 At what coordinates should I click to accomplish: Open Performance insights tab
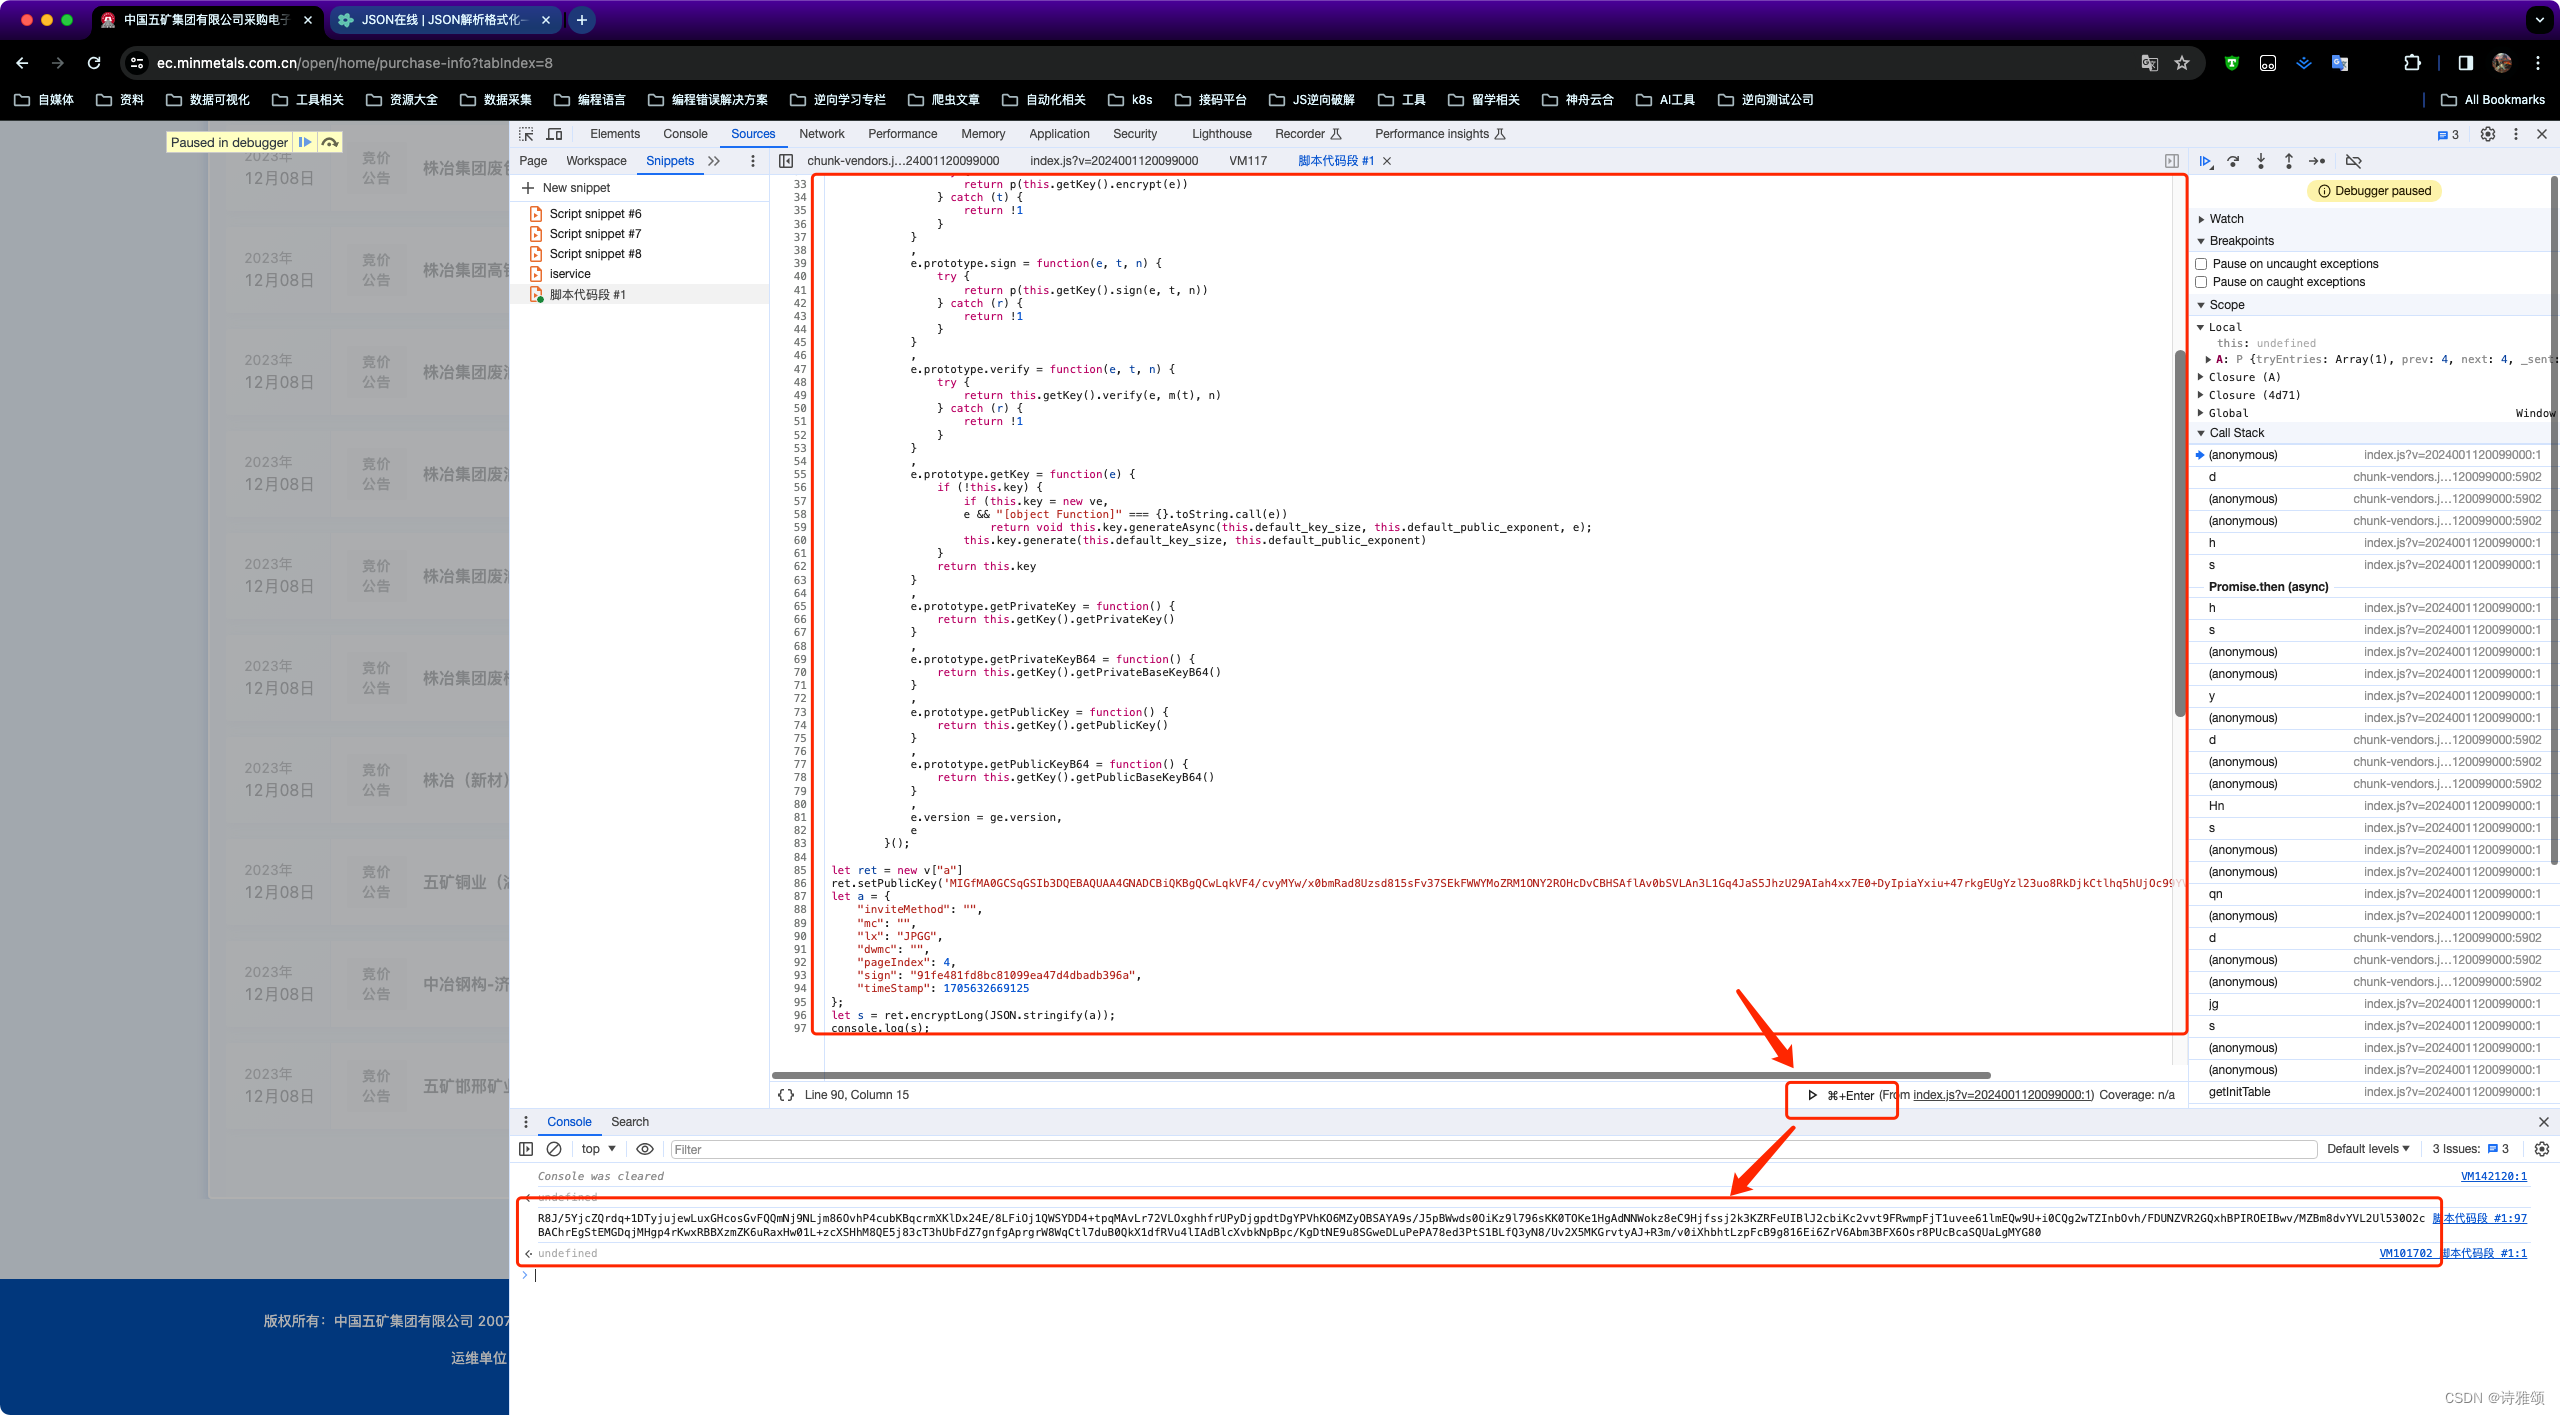click(x=1440, y=134)
